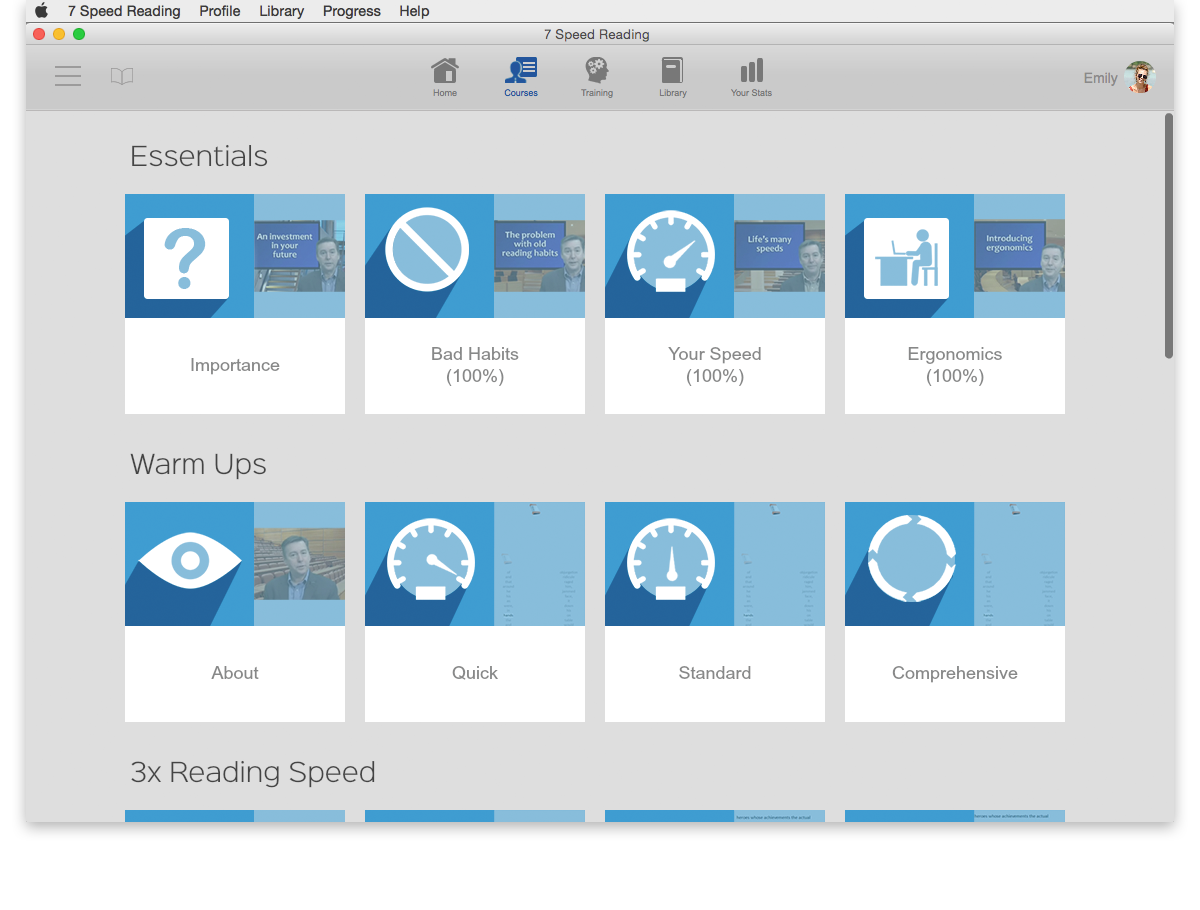Click the Your Speed gauge icon
Image resolution: width=1200 pixels, height=910 pixels.
670,251
